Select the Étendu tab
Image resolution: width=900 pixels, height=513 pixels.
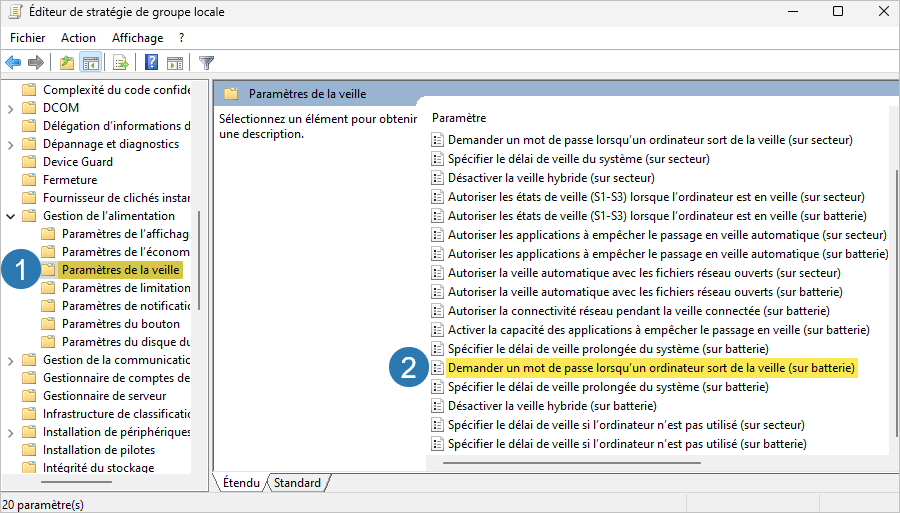(x=241, y=483)
